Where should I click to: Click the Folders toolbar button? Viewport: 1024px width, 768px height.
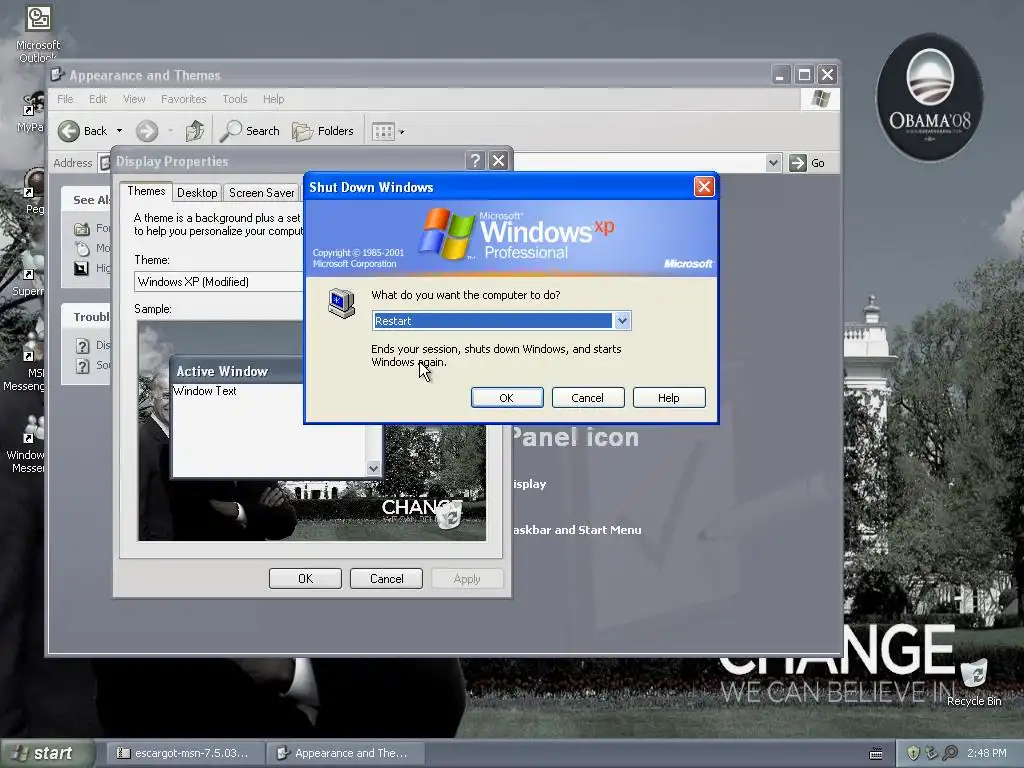coord(323,131)
